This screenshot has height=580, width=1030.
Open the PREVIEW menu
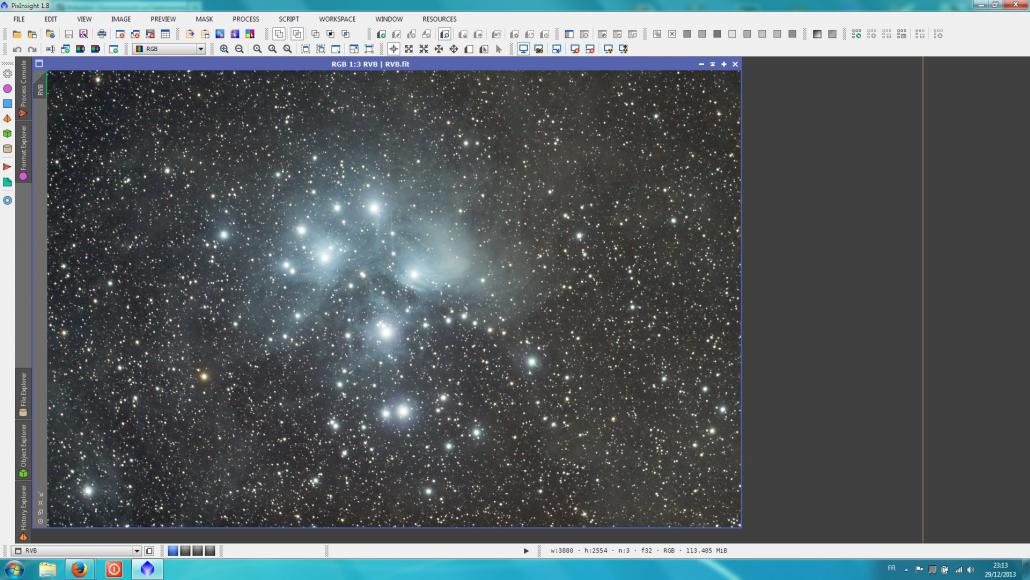[x=163, y=19]
